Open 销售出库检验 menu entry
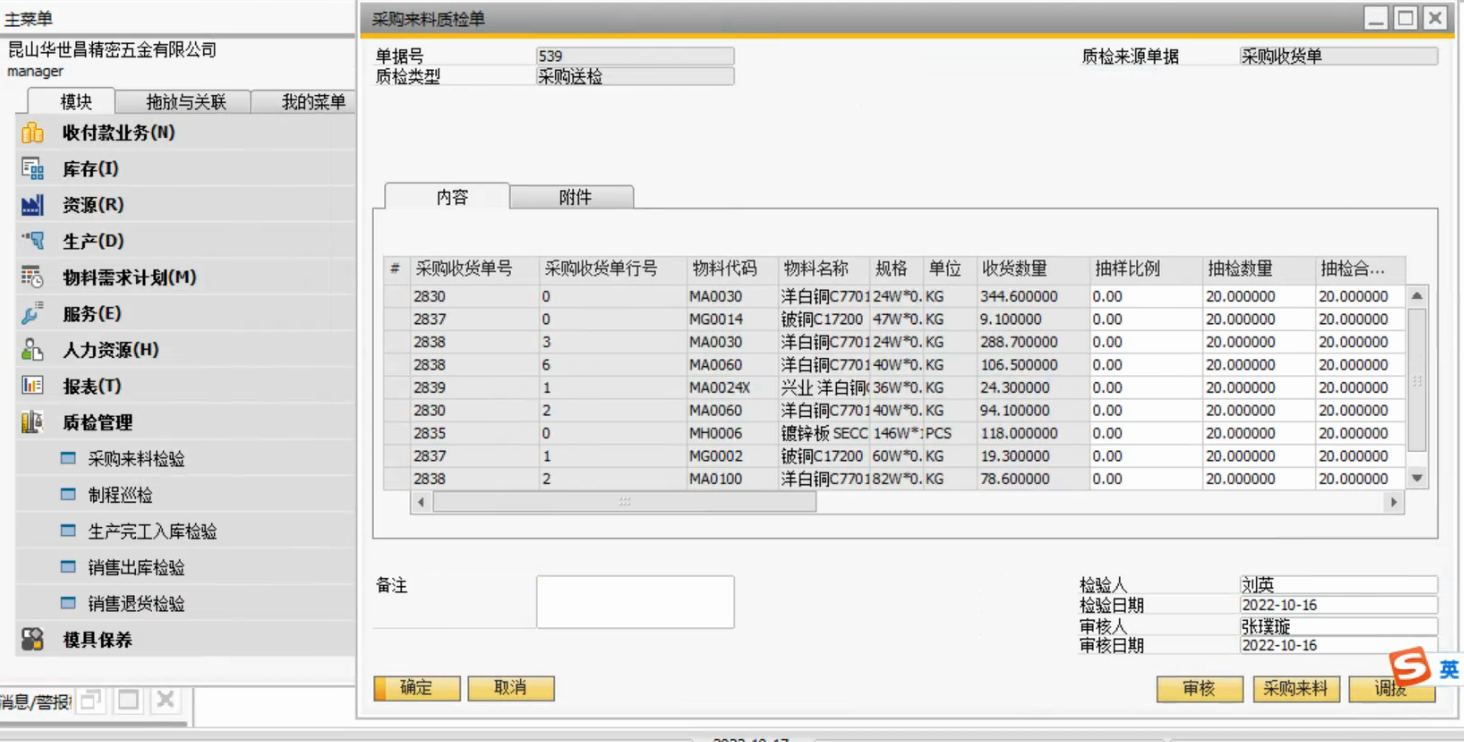 (136, 568)
